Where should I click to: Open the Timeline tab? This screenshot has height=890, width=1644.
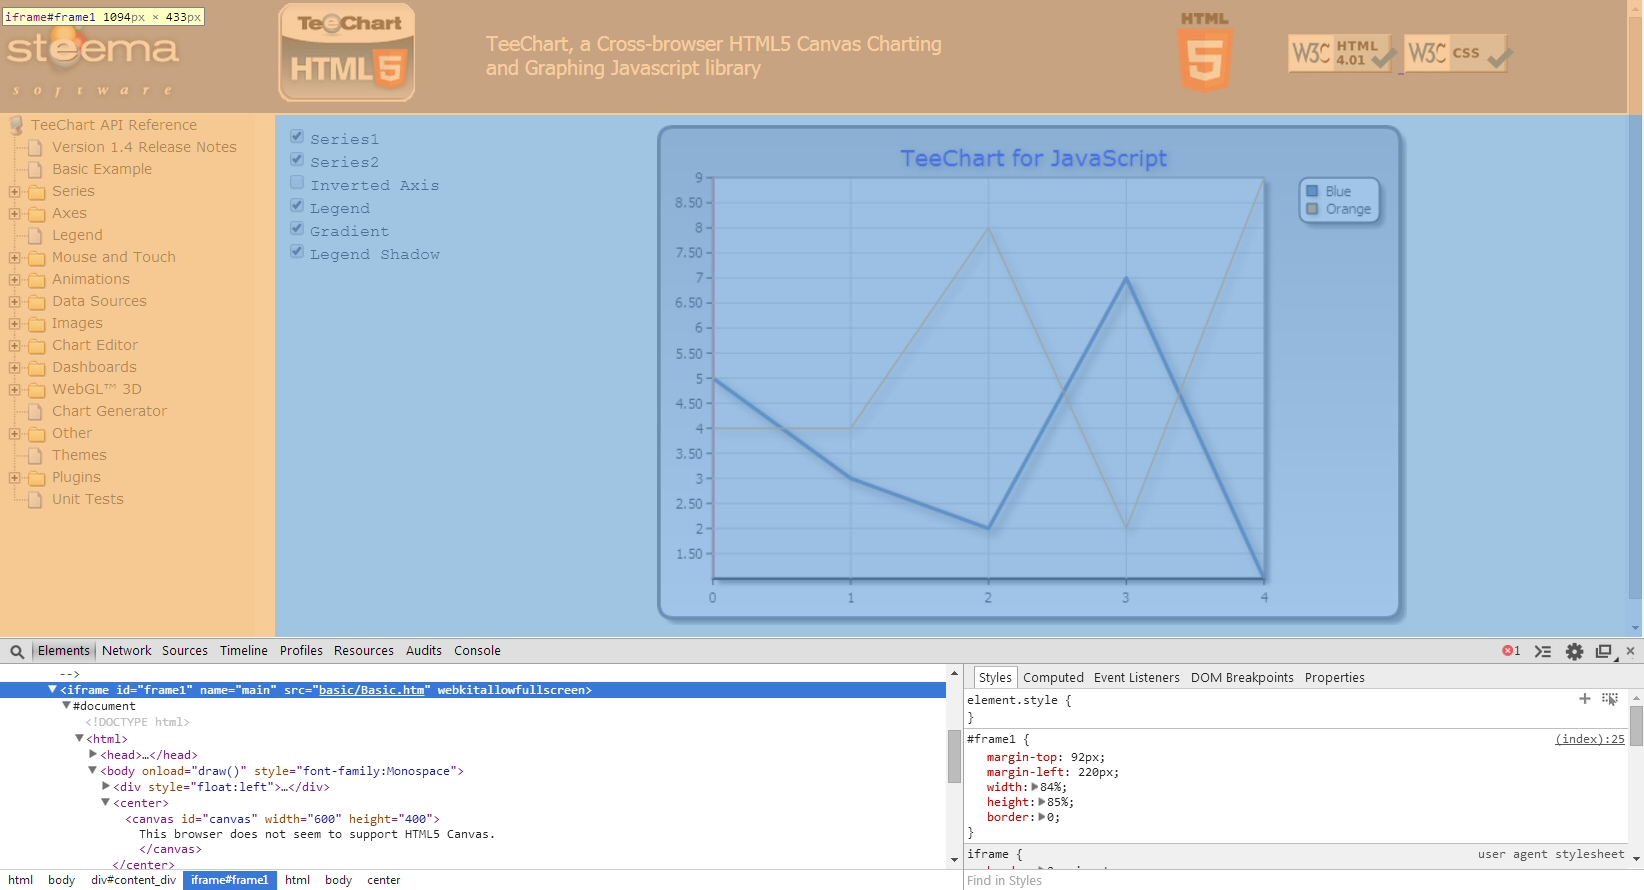244,651
